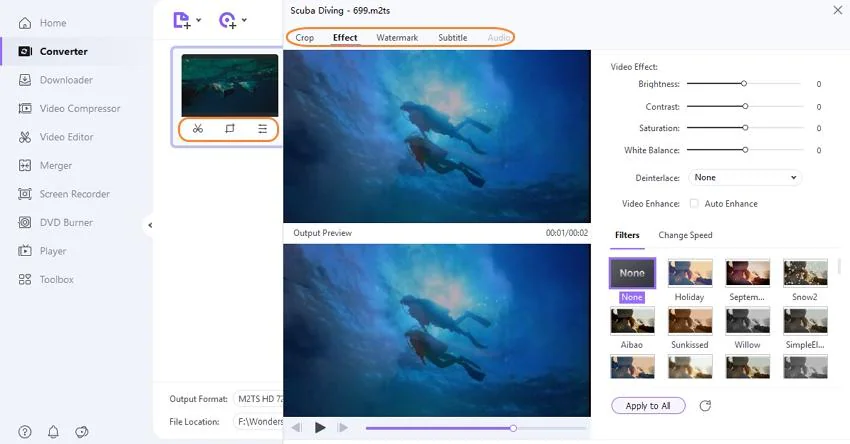850x444 pixels.
Task: Step to the next frame
Action: coord(343,428)
